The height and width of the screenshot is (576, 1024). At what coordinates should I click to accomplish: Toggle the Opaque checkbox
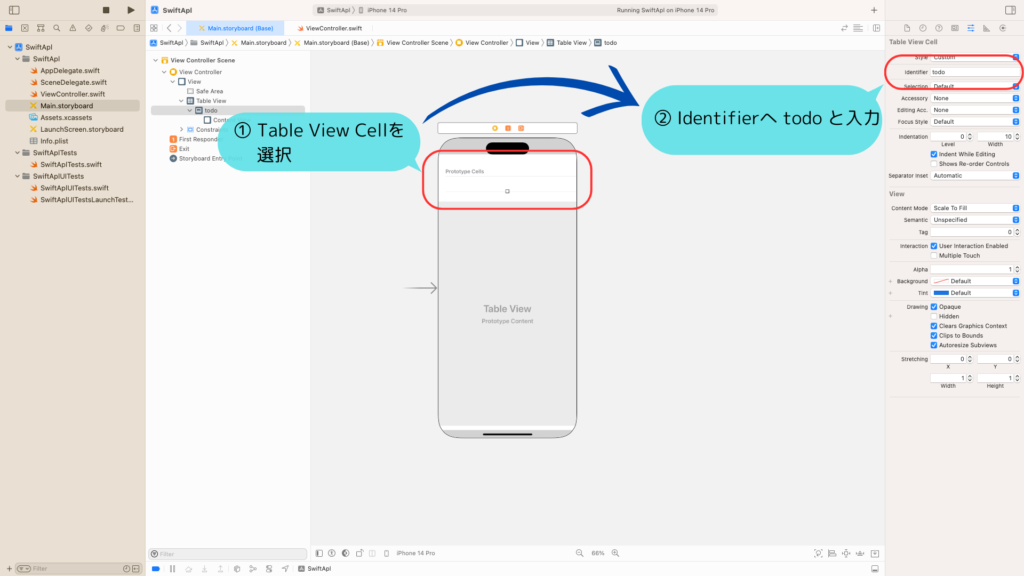coord(934,306)
